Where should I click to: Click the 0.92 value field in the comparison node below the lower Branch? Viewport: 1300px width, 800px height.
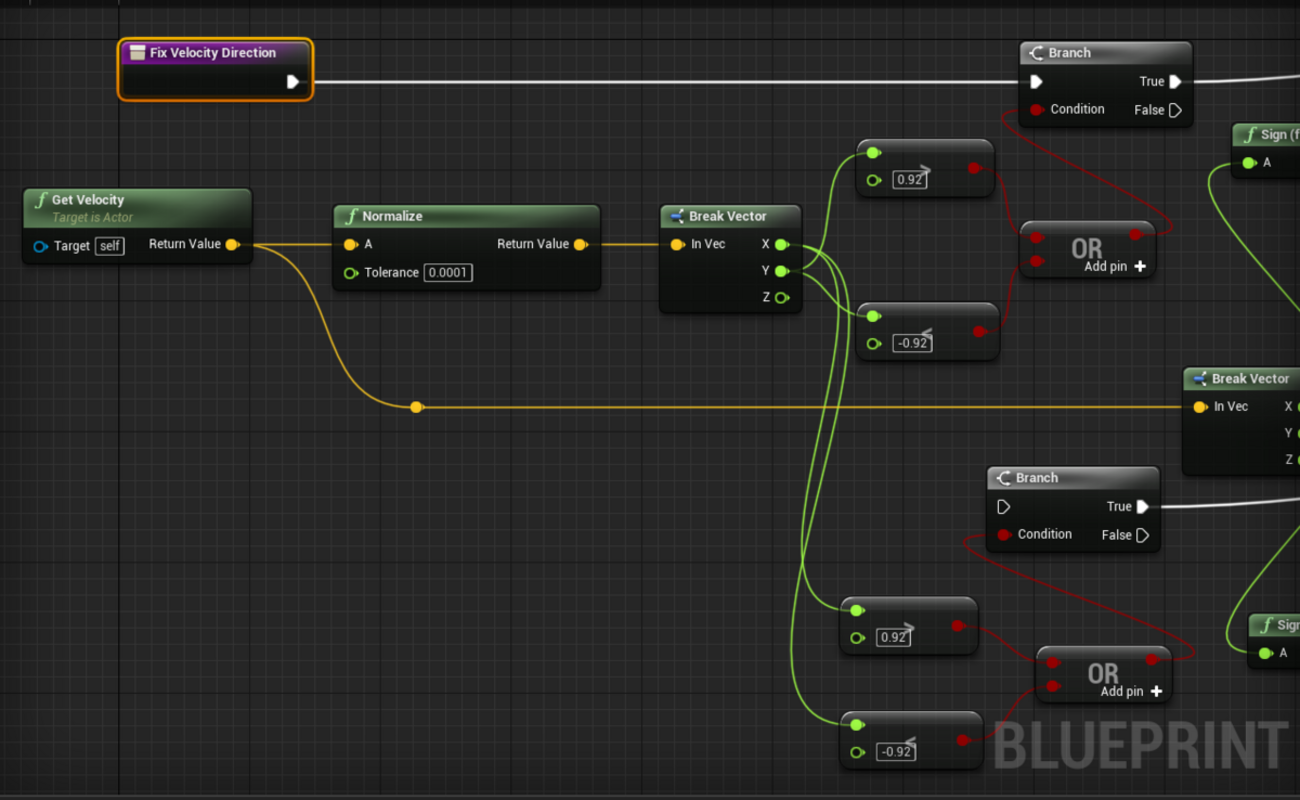click(893, 638)
